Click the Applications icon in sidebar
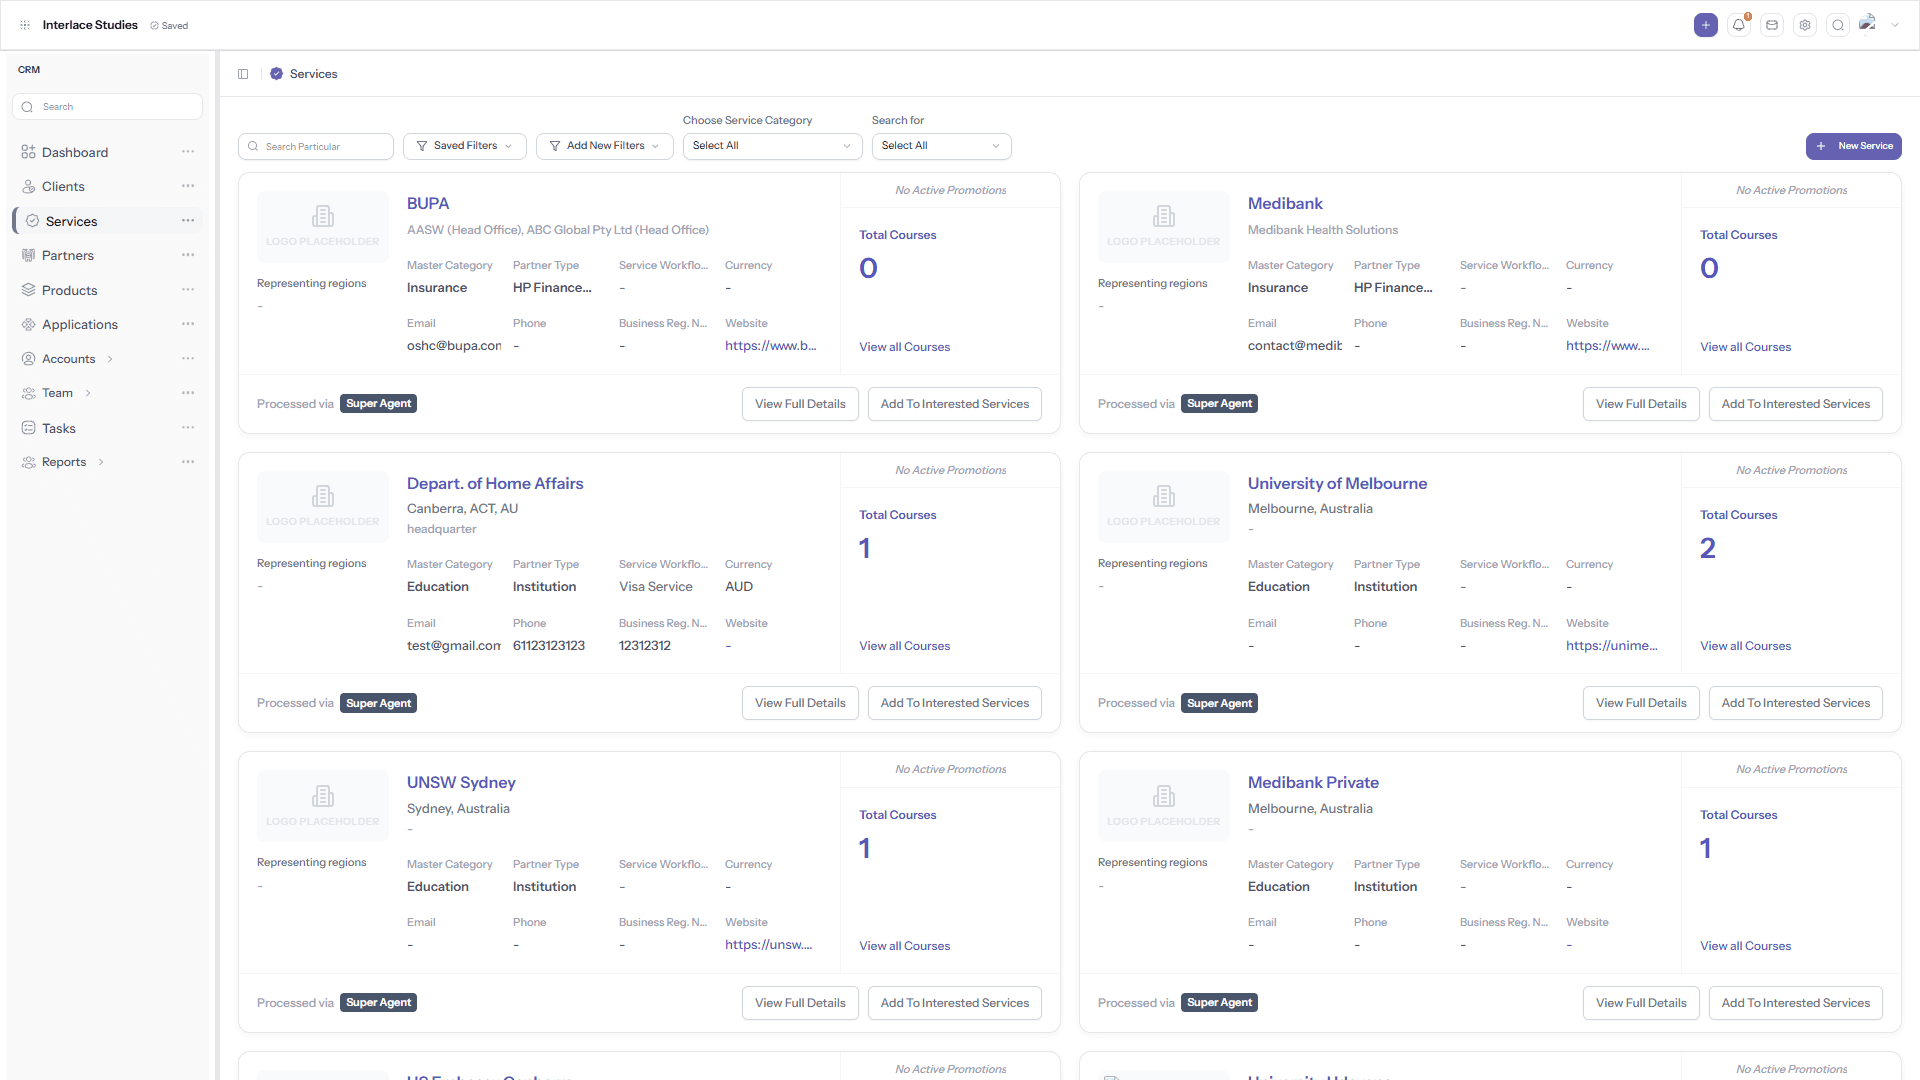The width and height of the screenshot is (1920, 1080). [x=28, y=325]
